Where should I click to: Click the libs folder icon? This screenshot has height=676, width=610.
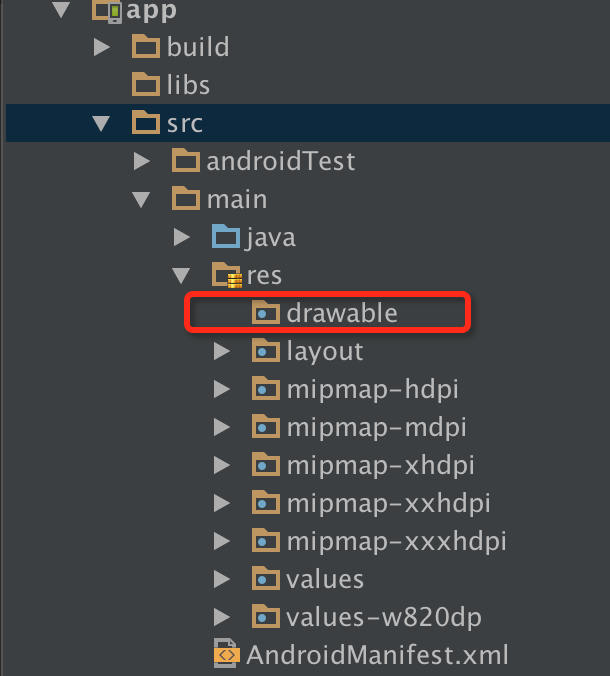click(146, 84)
